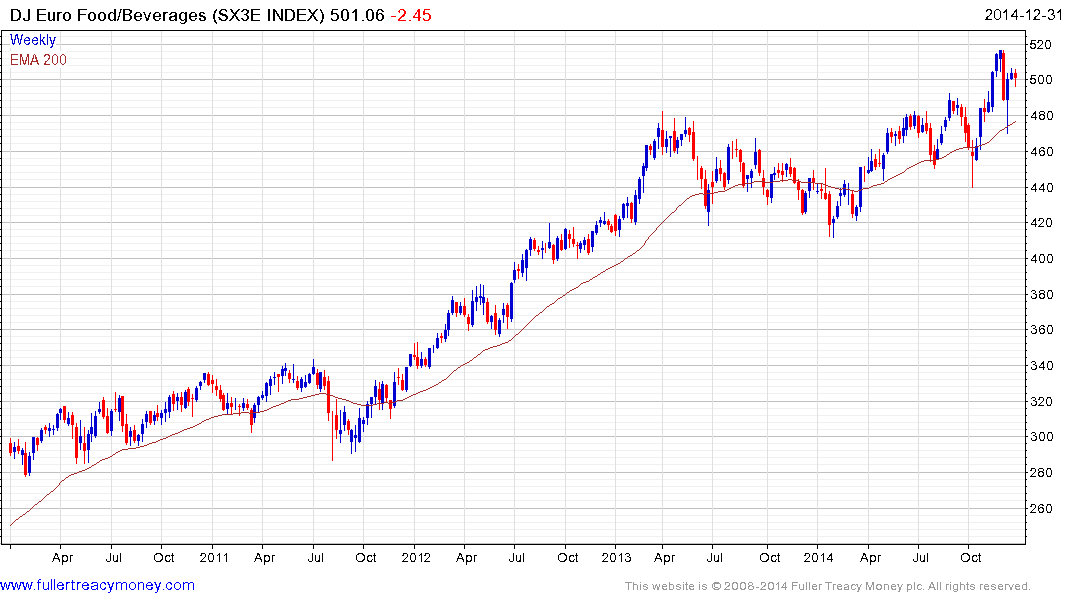This screenshot has height=600, width=1075.
Task: Click the 280 price axis label
Action: click(x=1040, y=472)
